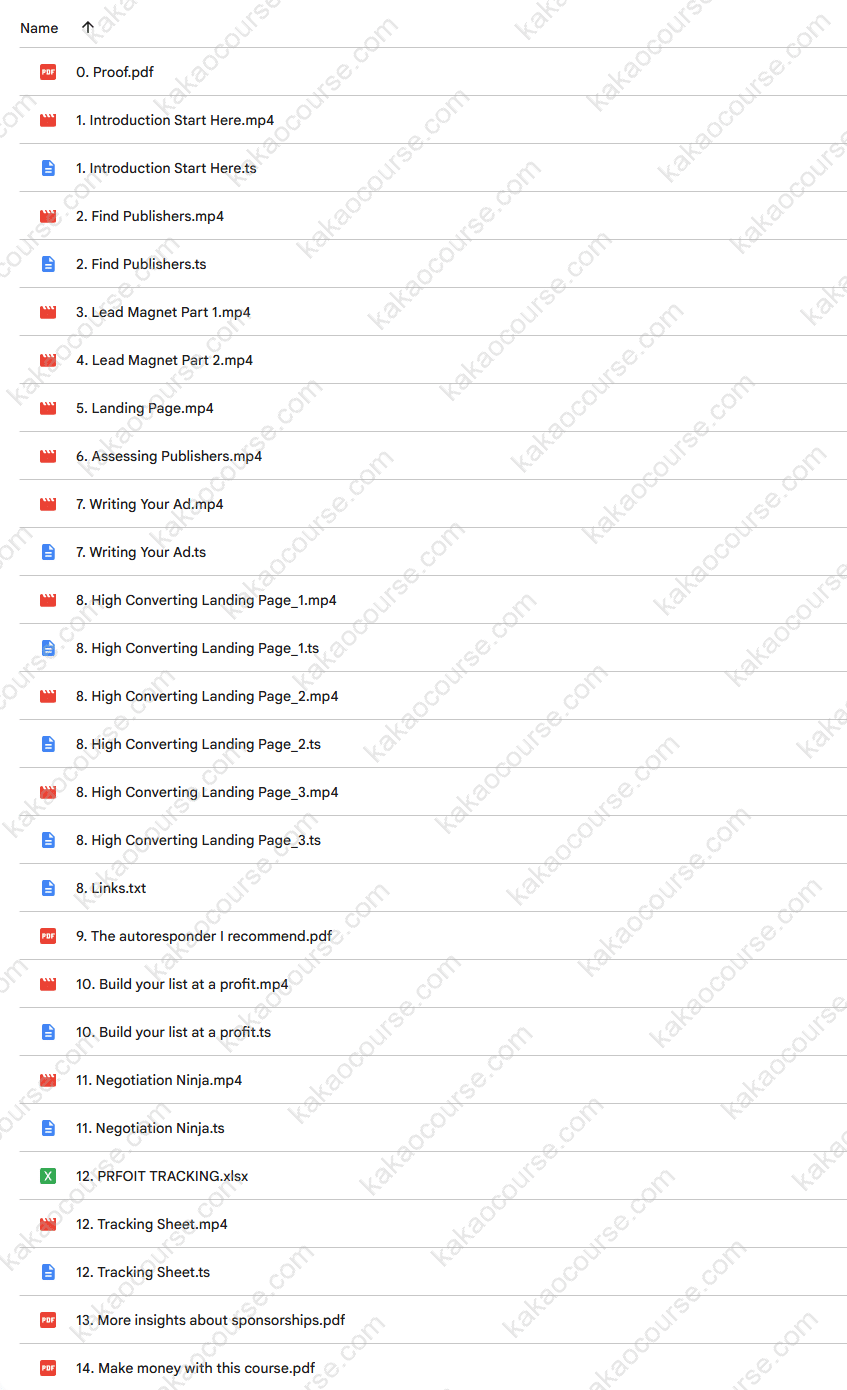Screen dimensions: 847x1390
Task: Click the PDF icon beside 0. Proof.pdf
Action: point(48,72)
